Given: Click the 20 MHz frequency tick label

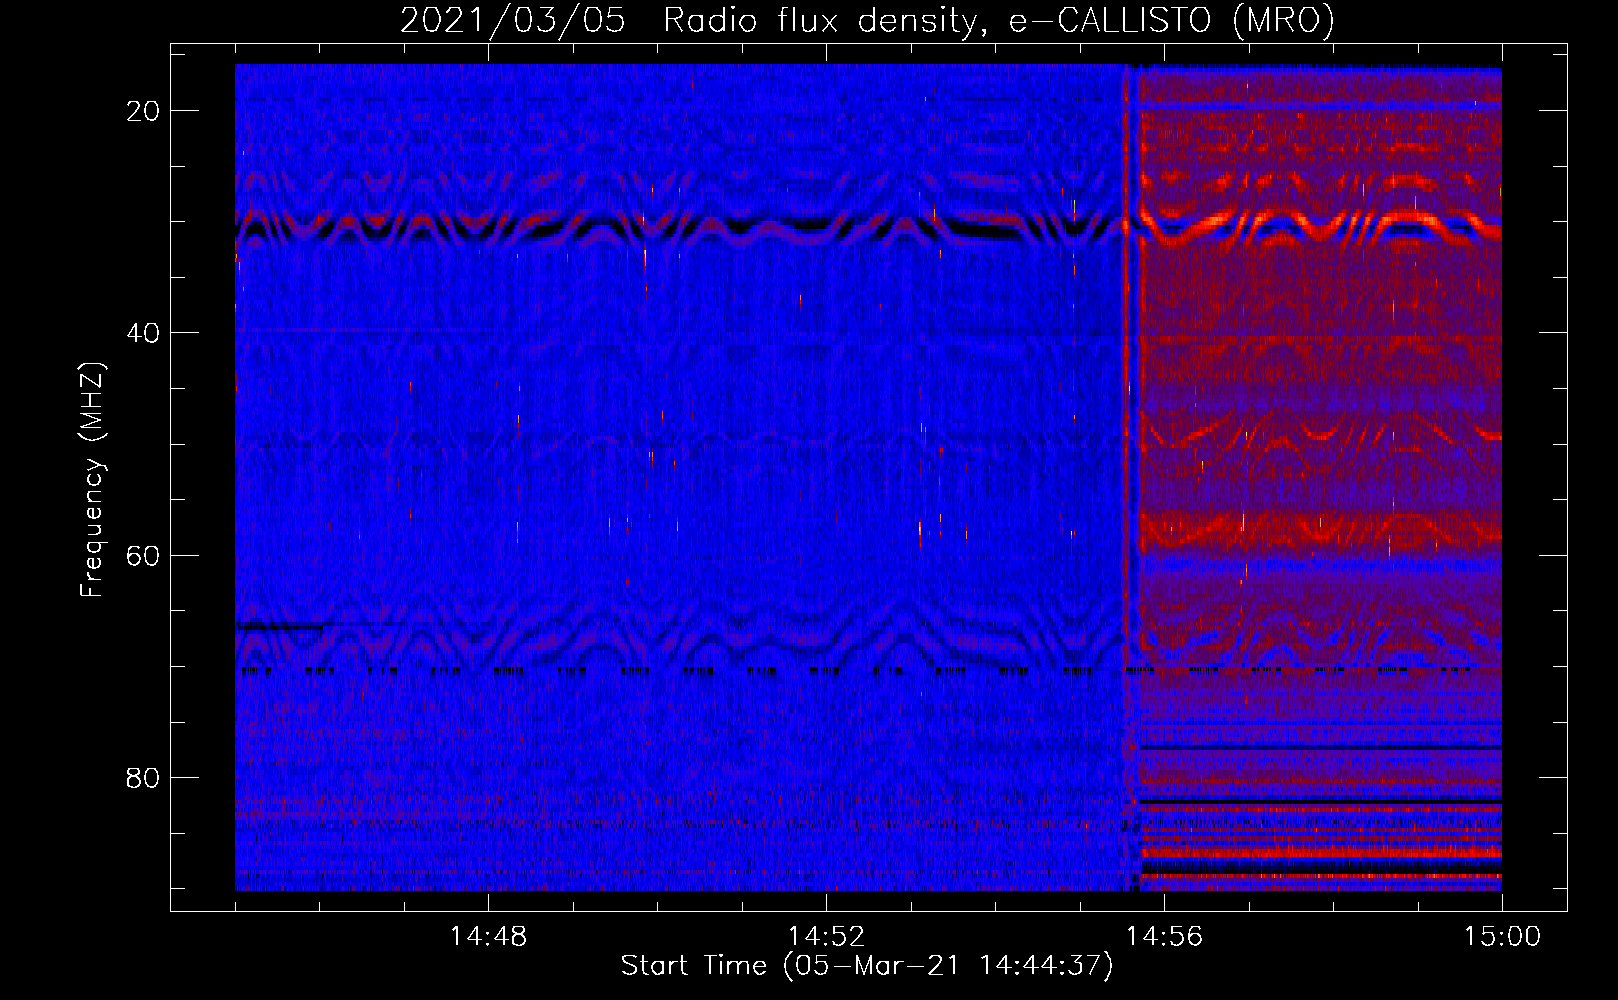Looking at the screenshot, I should 143,111.
